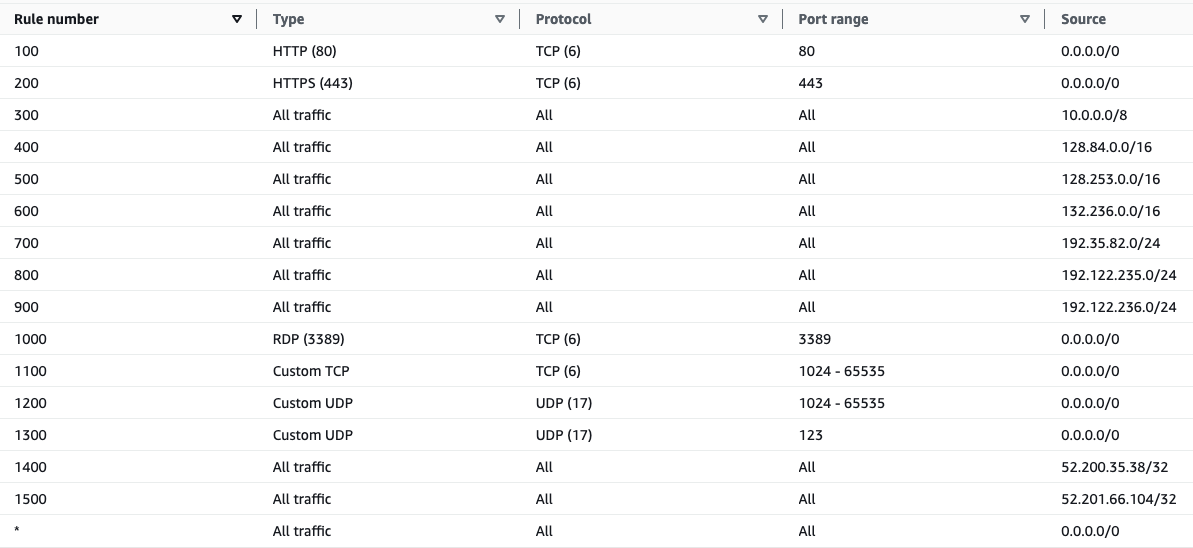Click source 52.201.66.104/32 cell
The width and height of the screenshot is (1193, 548).
coord(1118,499)
